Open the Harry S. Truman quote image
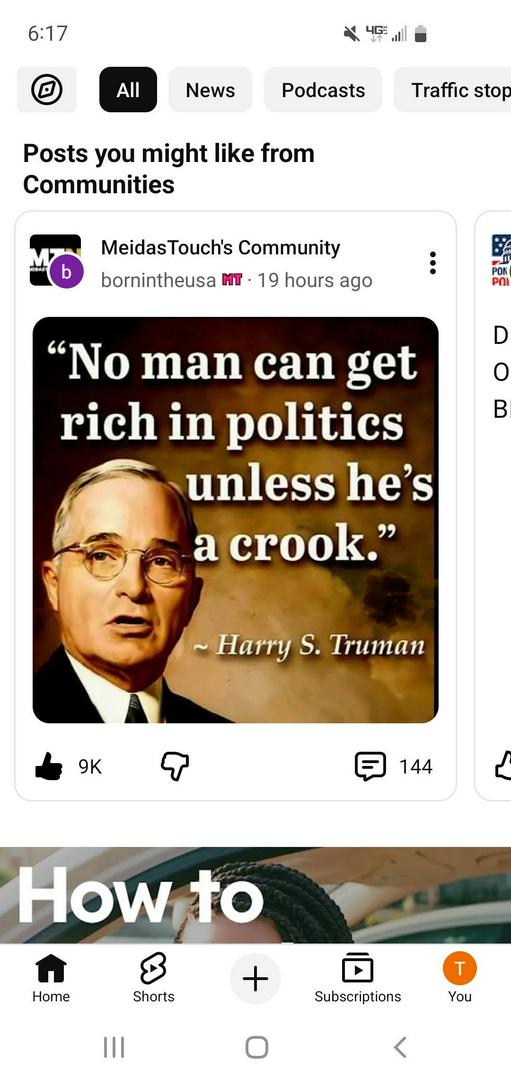Screen dimensions: 511x1080 236,520
